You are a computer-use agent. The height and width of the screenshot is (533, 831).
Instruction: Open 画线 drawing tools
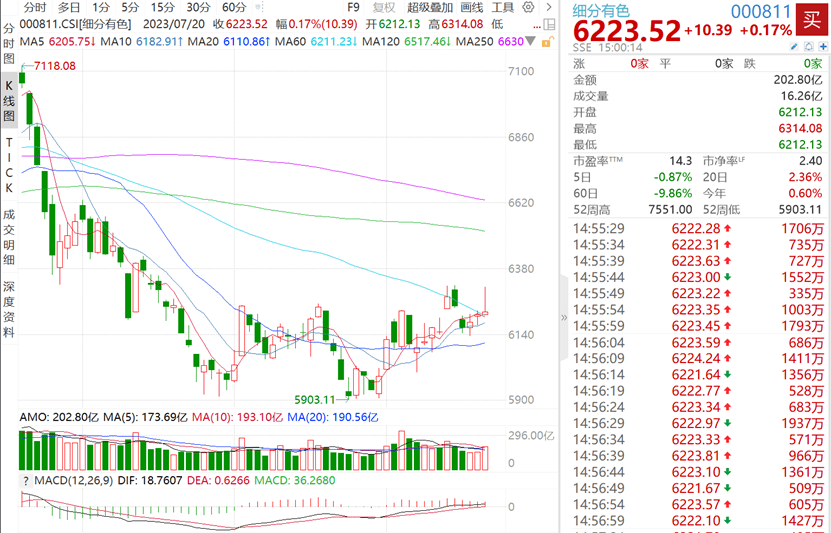[x=472, y=7]
